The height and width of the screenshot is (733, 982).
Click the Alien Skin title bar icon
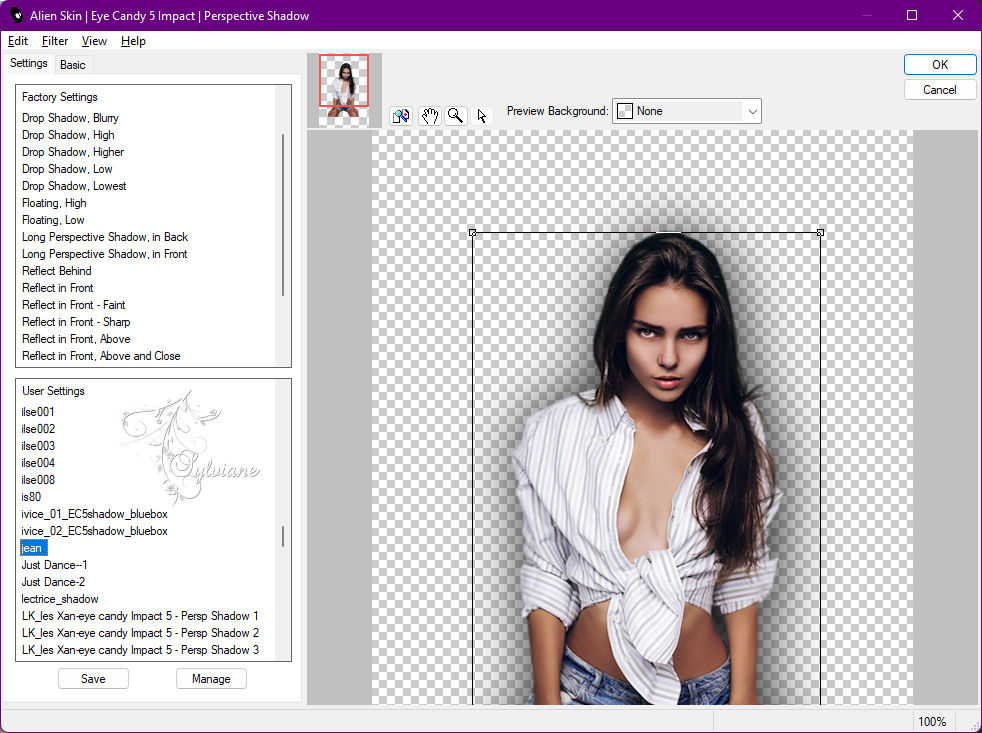(x=16, y=15)
